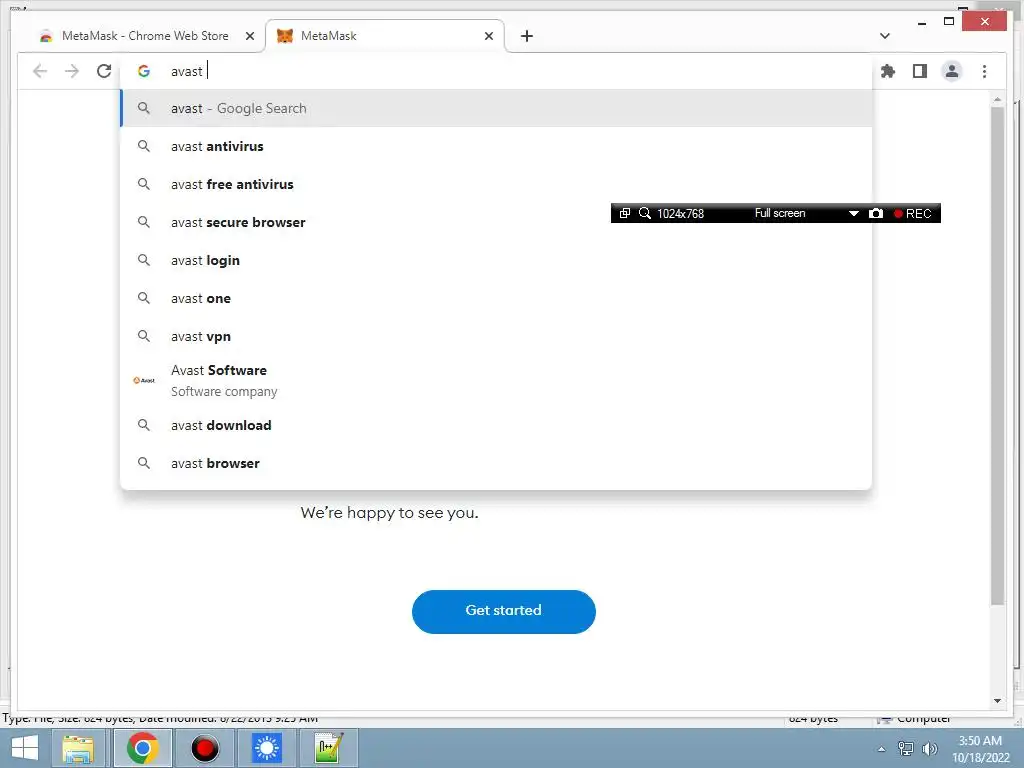The image size is (1024, 768).
Task: Take a snapshot with recorder camera icon
Action: pos(876,214)
